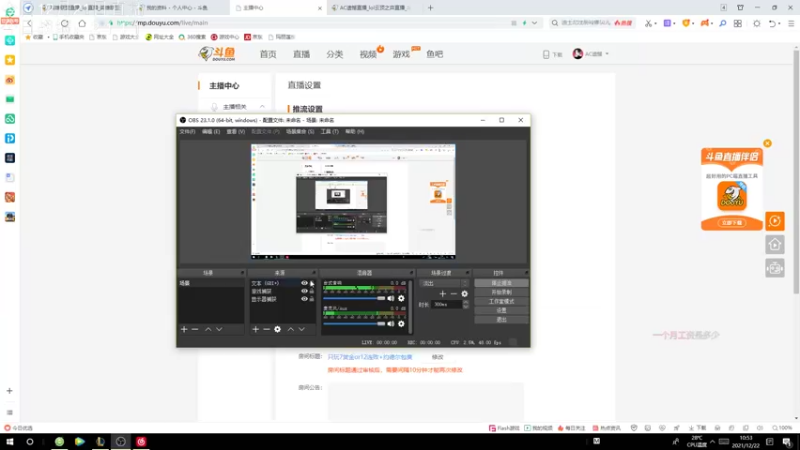Click the browser address bar URL
Screen dimensions: 800x450
pos(162,23)
